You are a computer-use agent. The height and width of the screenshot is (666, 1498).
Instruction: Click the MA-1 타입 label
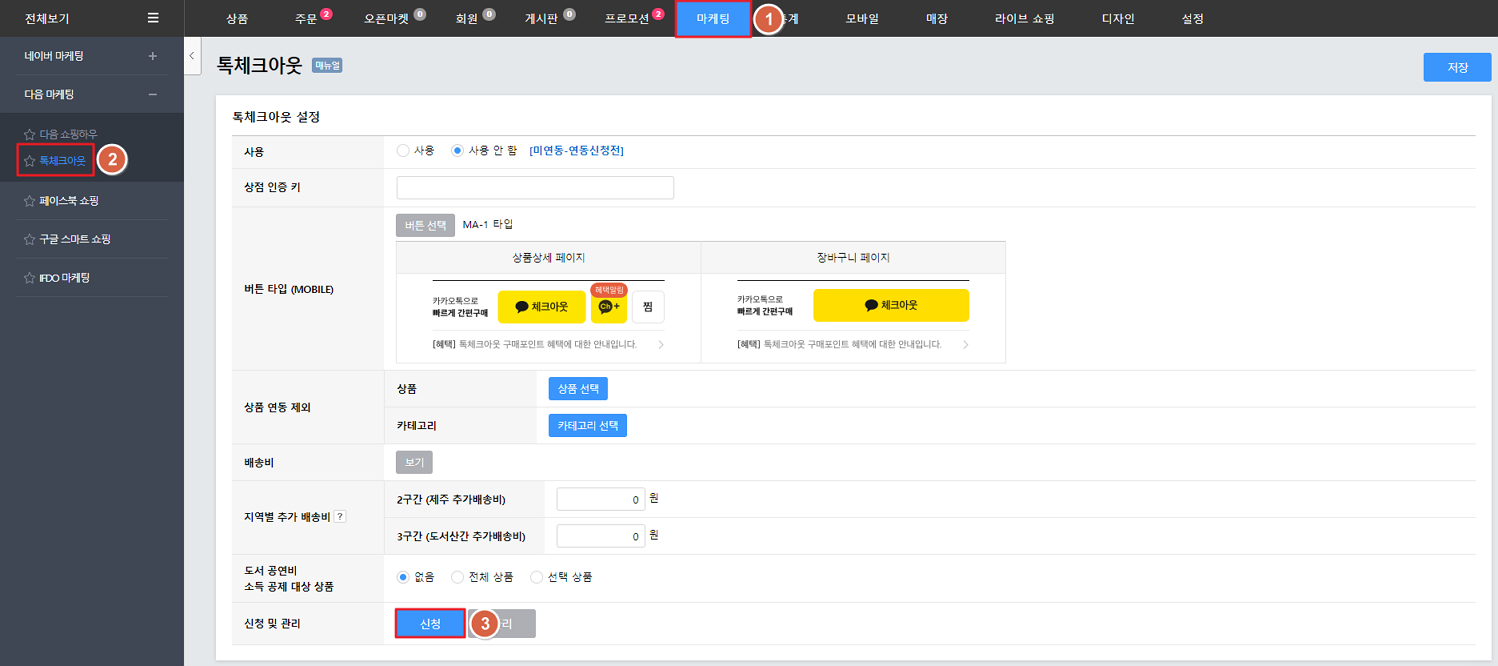[x=488, y=225]
